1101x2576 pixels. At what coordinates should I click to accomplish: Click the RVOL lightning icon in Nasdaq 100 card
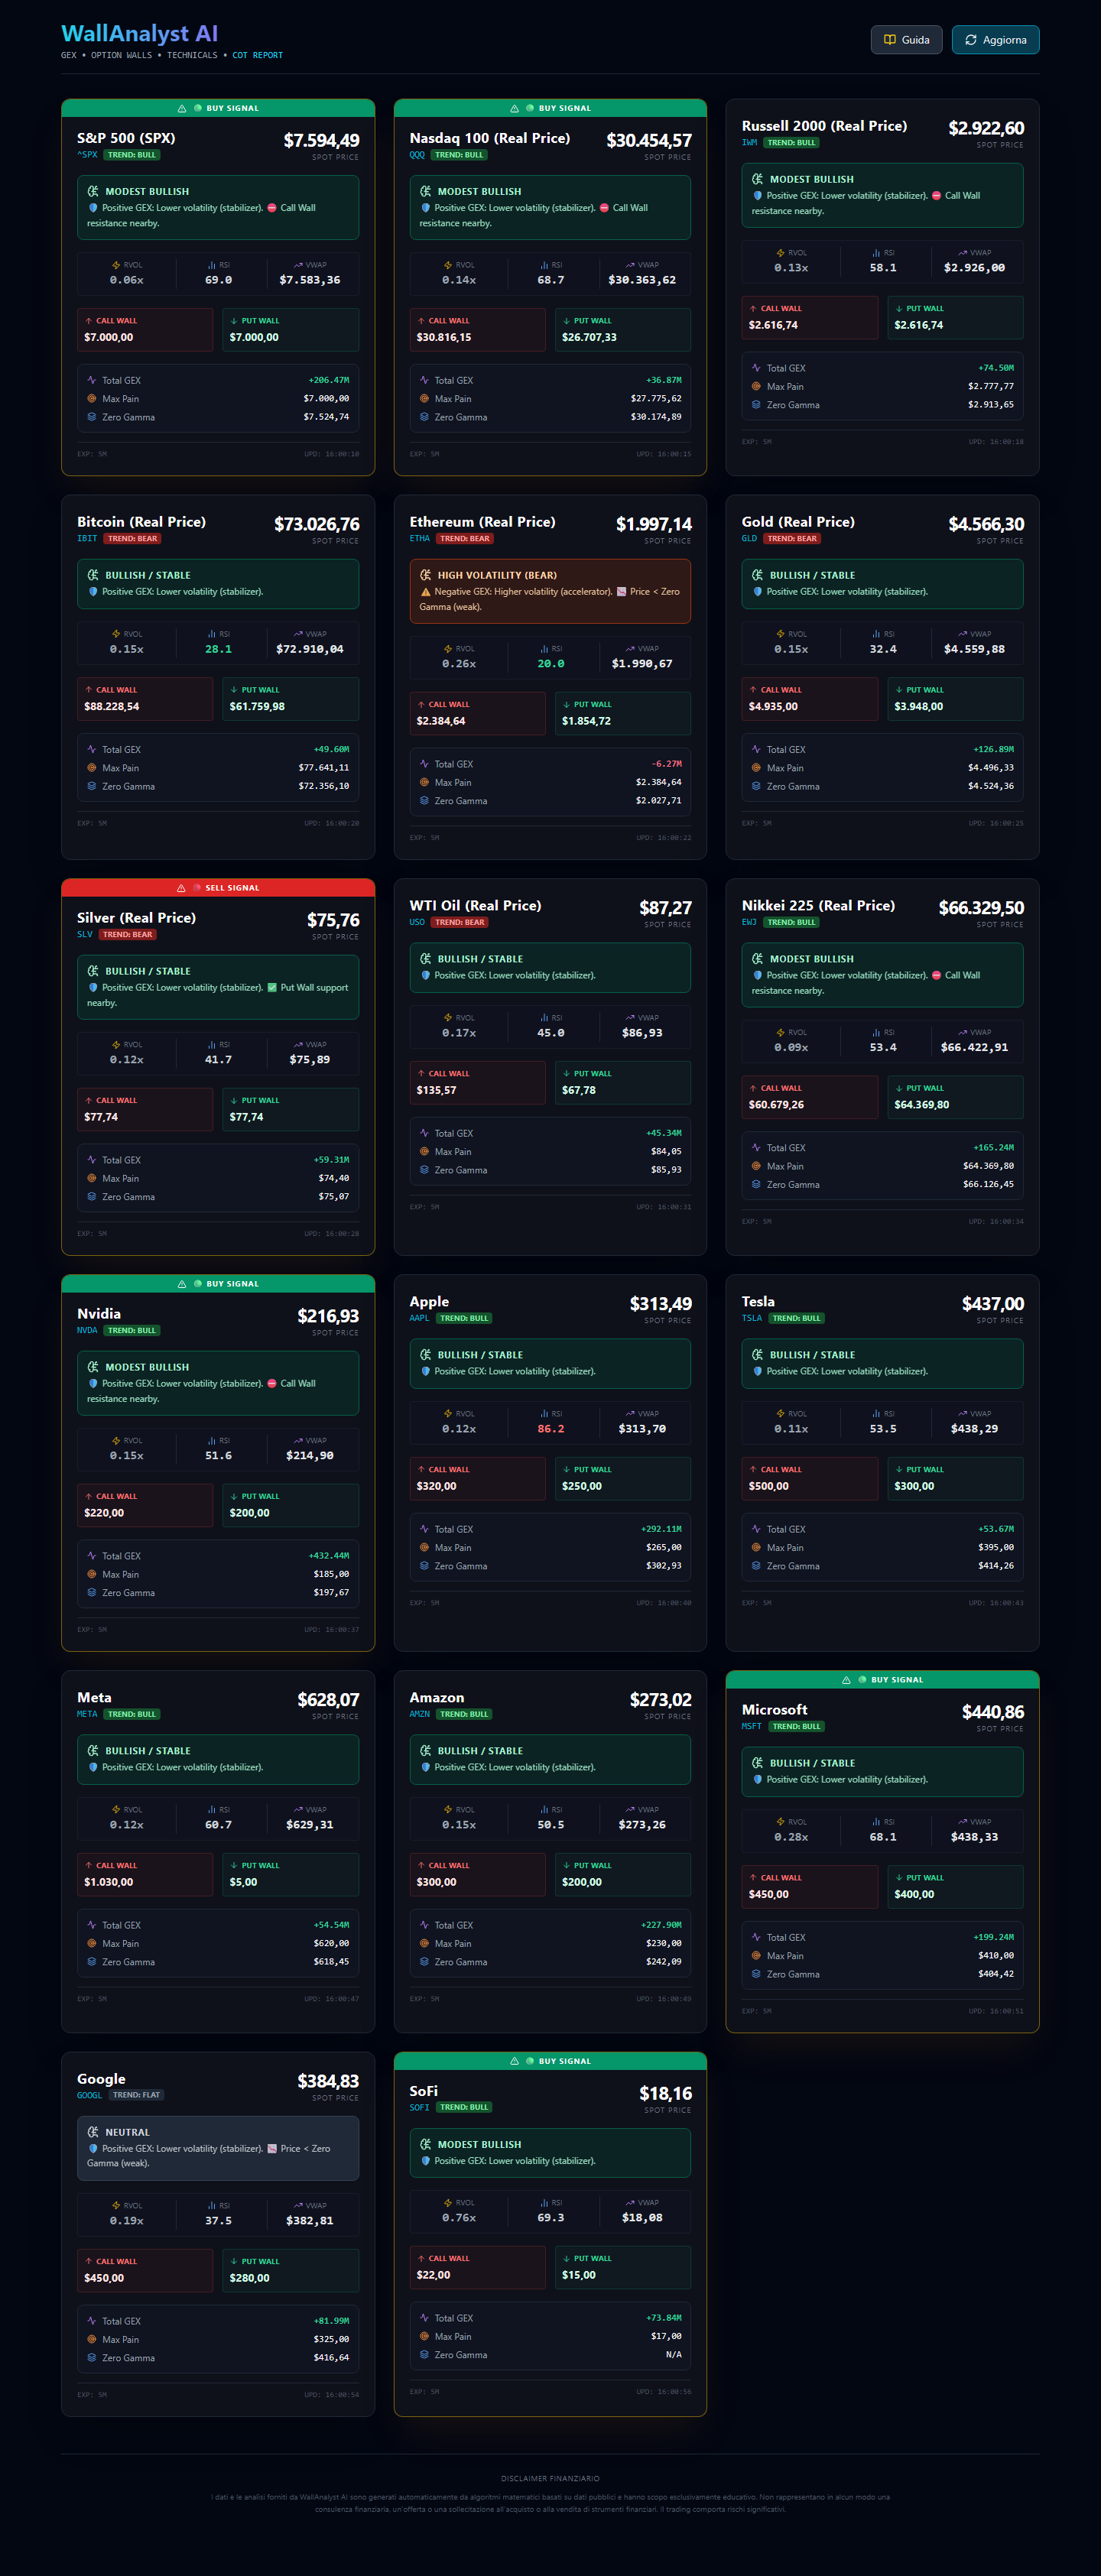447,265
